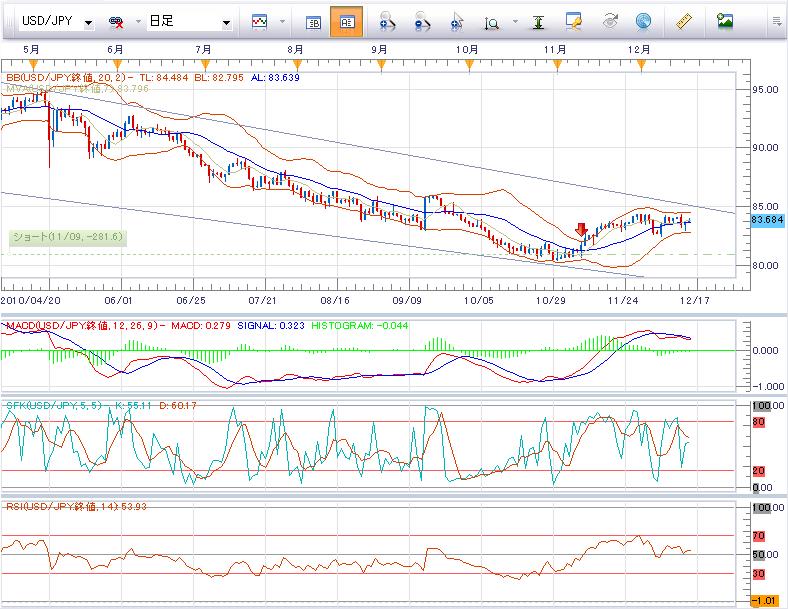Click the orange marker under 9月
788x609 pixels.
(x=381, y=64)
